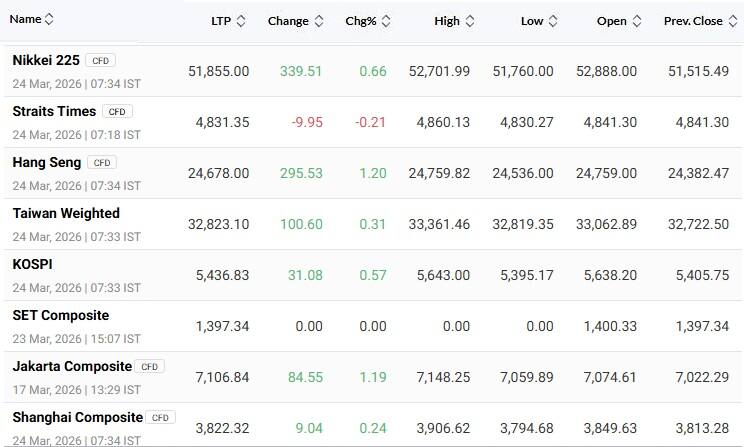
Task: Open the Taiwan Weighted index link
Action: [x=66, y=213]
